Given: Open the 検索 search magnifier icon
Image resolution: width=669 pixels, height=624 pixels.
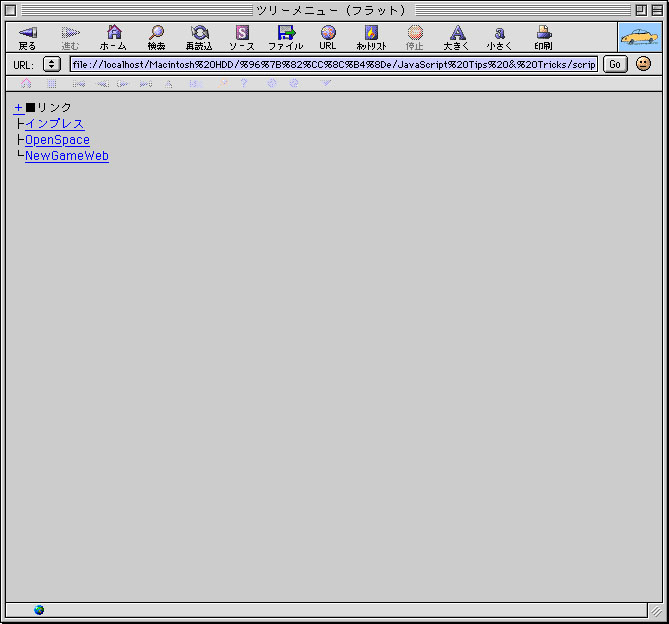Looking at the screenshot, I should click(157, 32).
